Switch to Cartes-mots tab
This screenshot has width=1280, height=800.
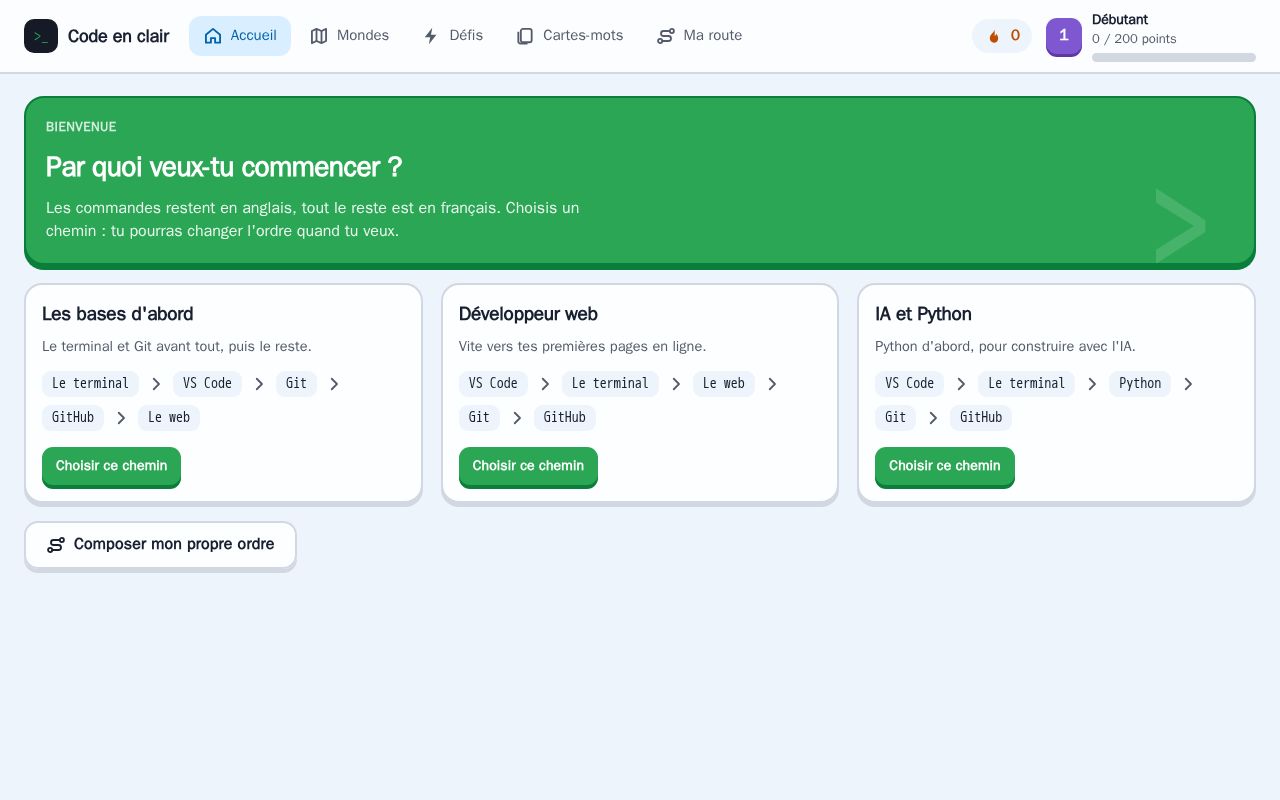point(569,36)
